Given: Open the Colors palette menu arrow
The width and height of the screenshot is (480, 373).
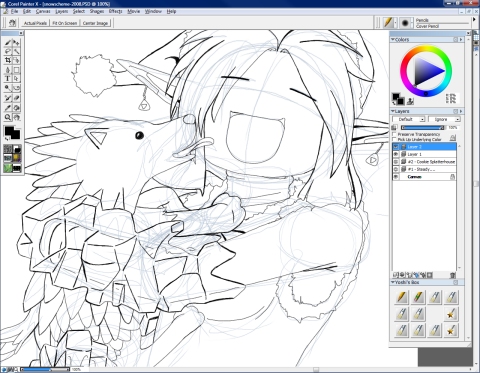Looking at the screenshot, I should point(461,39).
